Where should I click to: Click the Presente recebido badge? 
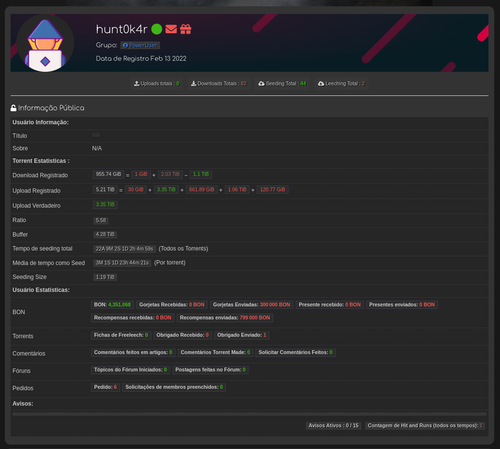(x=330, y=305)
